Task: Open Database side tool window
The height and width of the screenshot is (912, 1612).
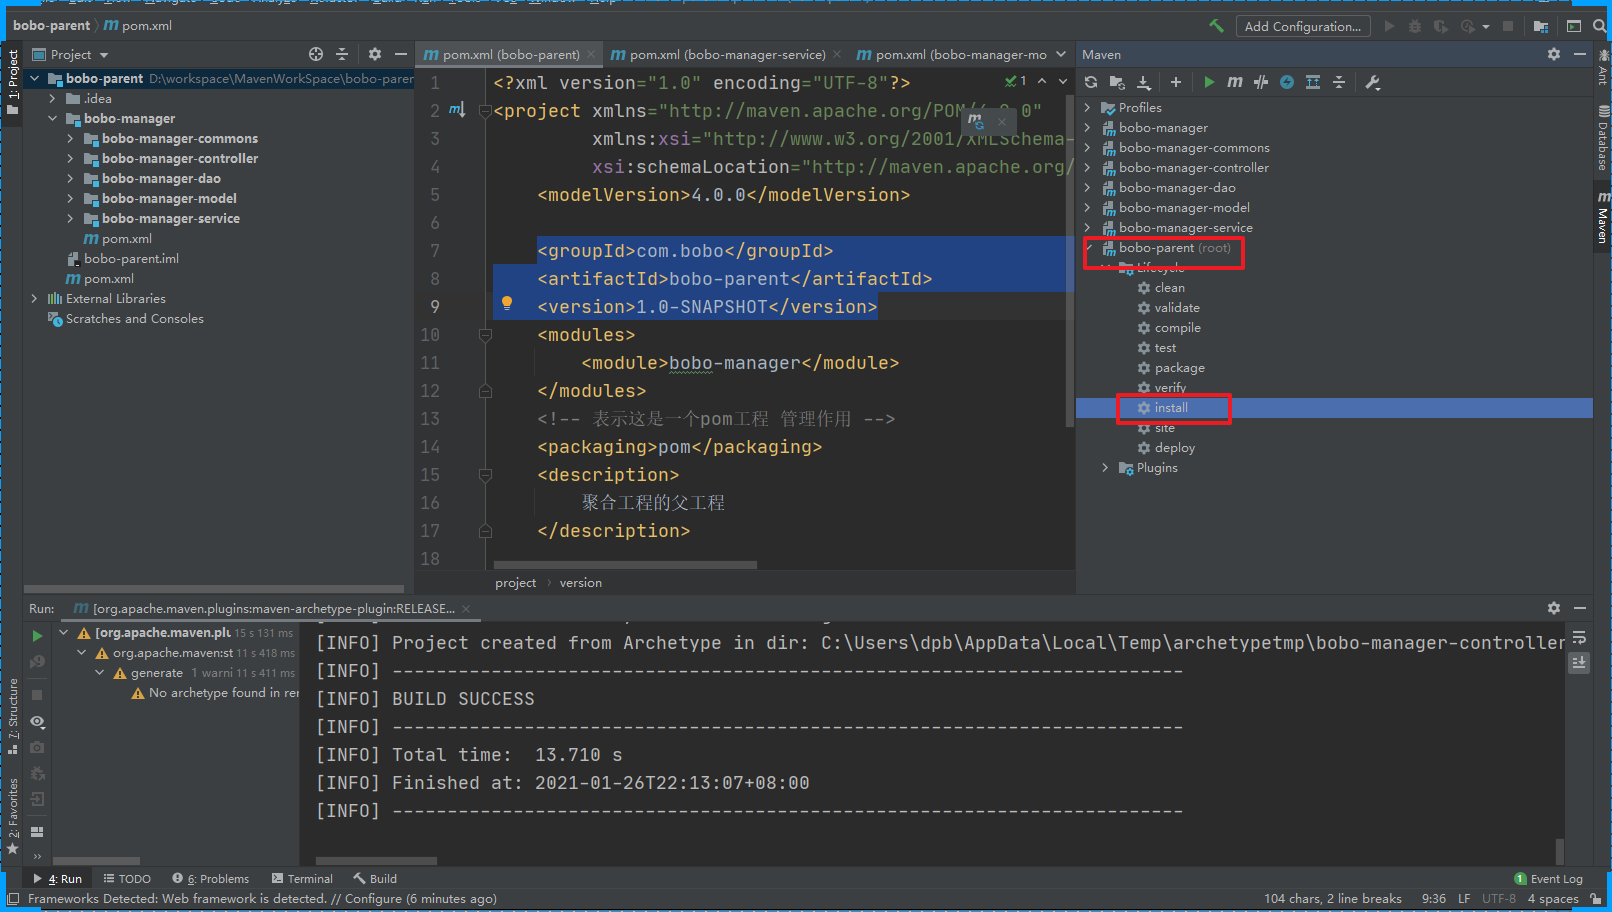Action: [x=1602, y=138]
